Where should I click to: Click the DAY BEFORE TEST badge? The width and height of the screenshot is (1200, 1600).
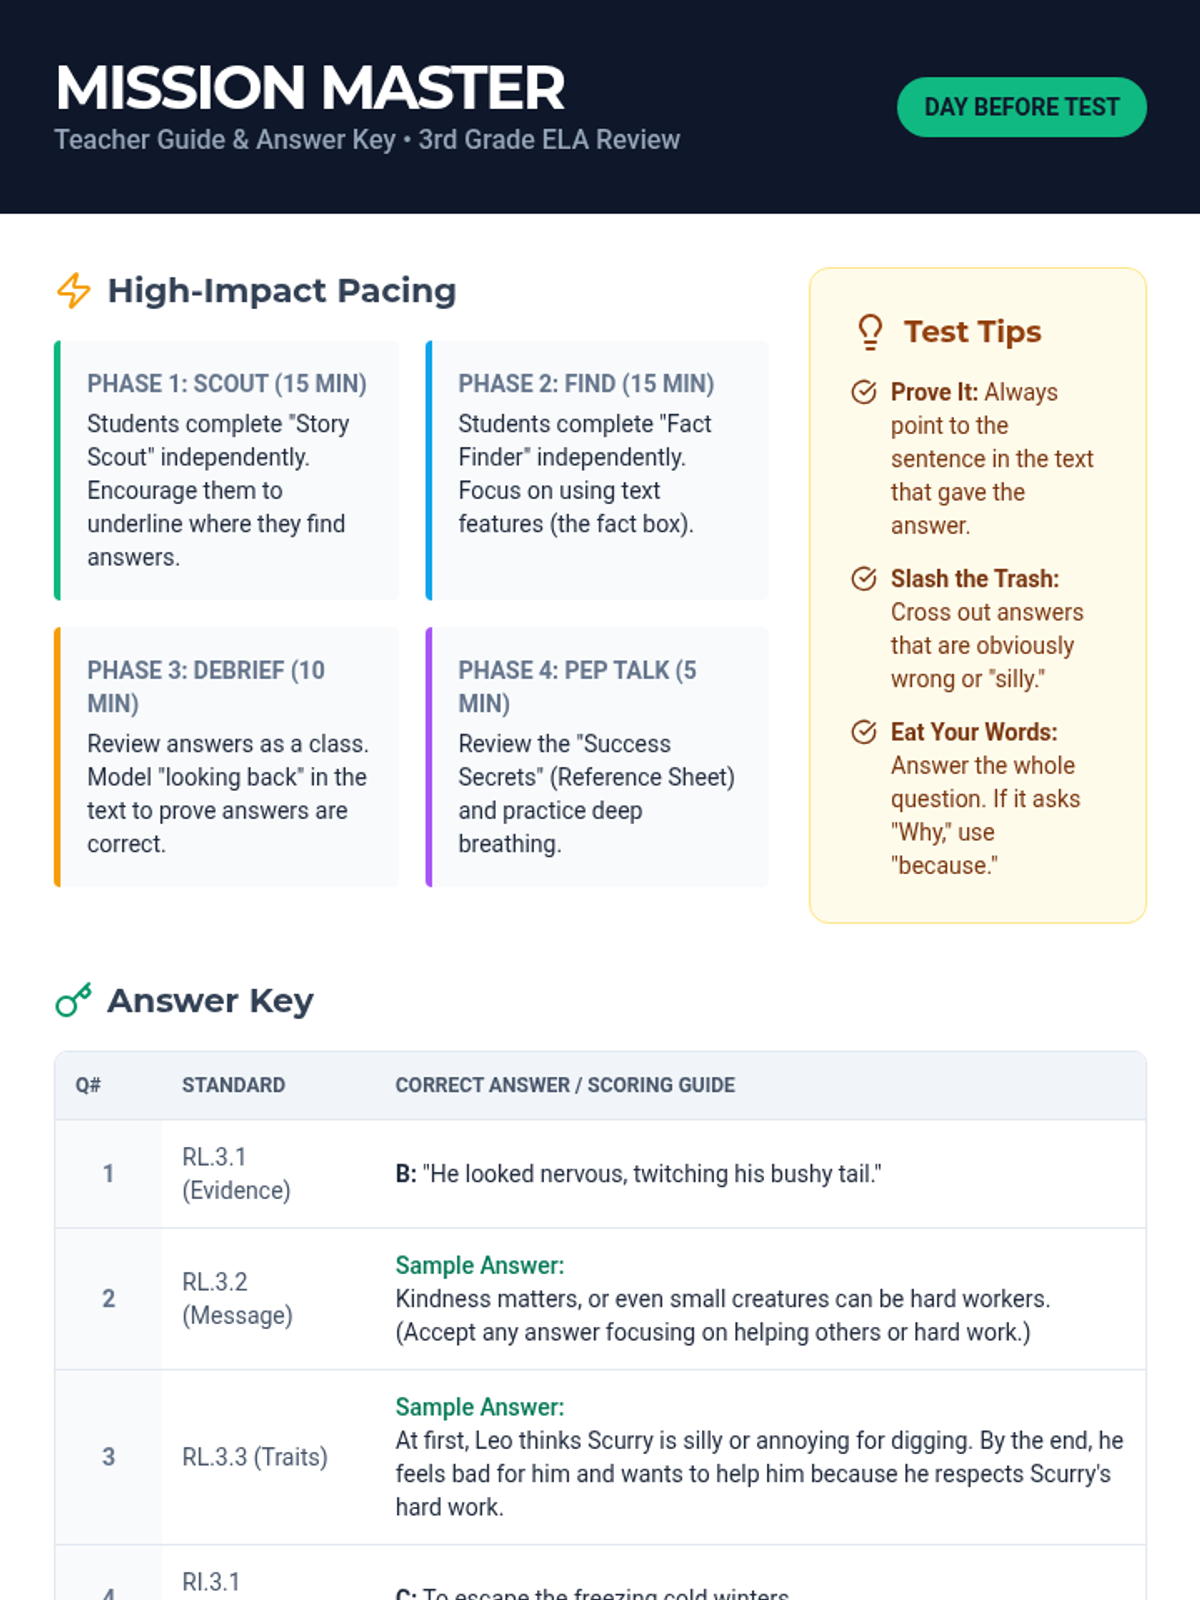[x=1021, y=107]
